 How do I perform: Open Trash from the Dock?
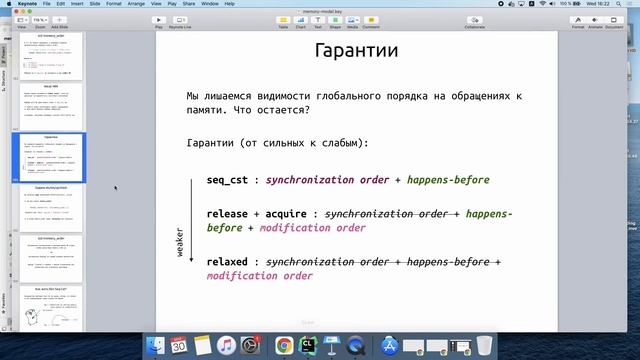(484, 345)
